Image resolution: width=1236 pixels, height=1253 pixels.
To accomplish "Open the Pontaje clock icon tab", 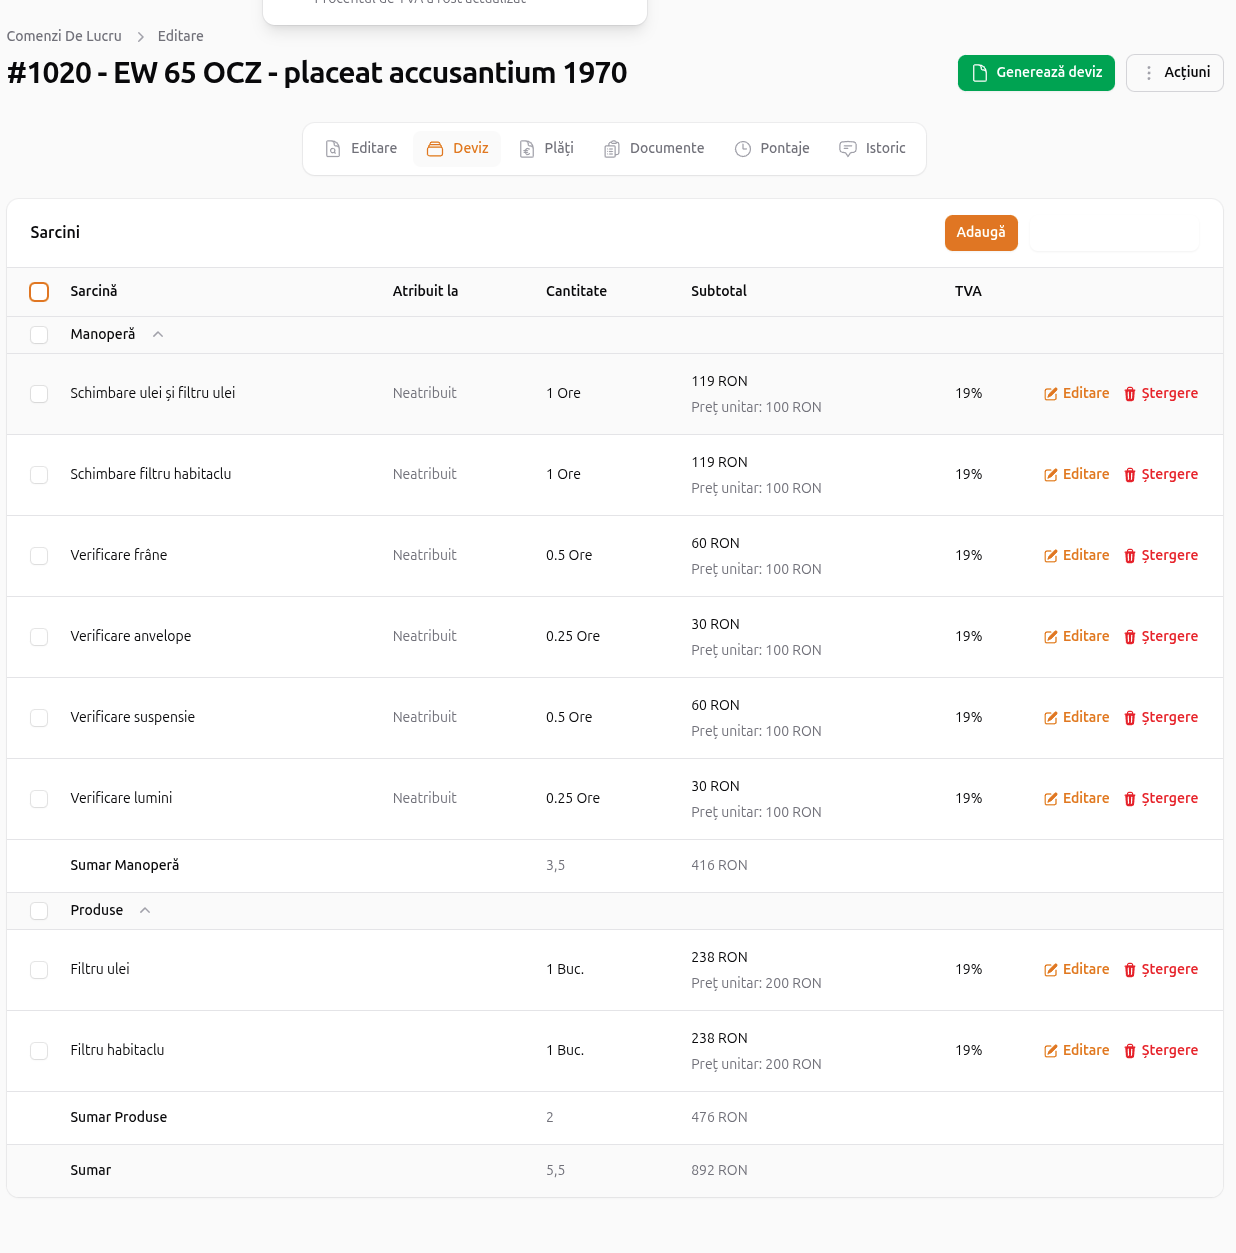I will (x=743, y=149).
